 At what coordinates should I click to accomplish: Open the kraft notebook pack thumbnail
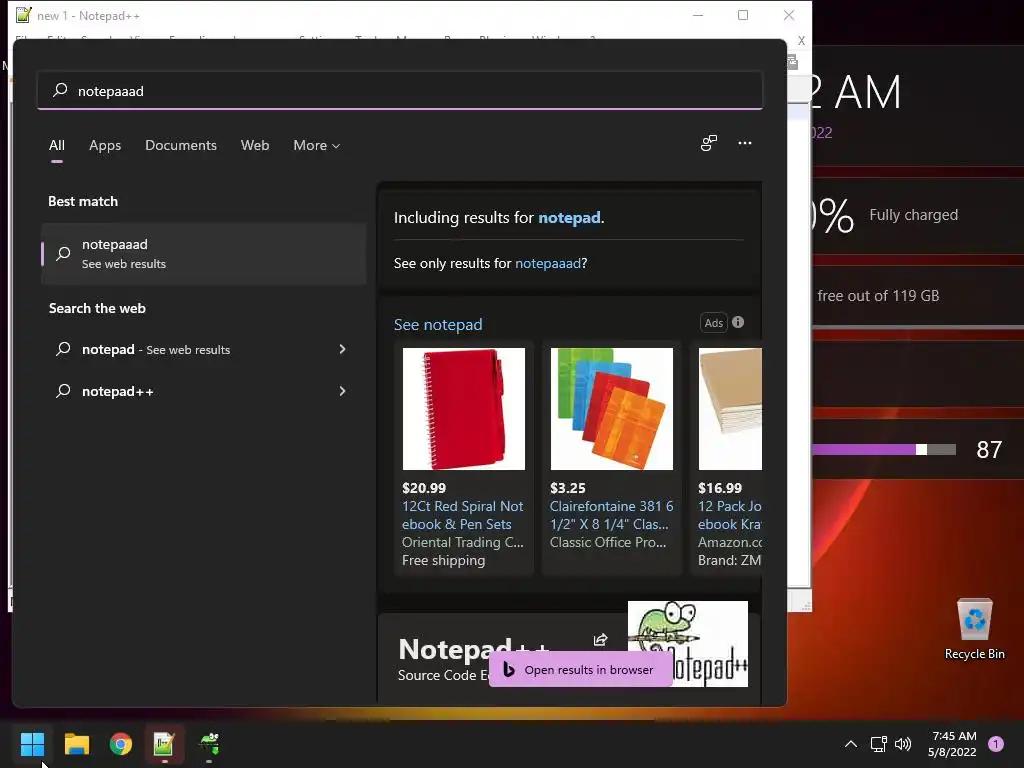(x=730, y=409)
